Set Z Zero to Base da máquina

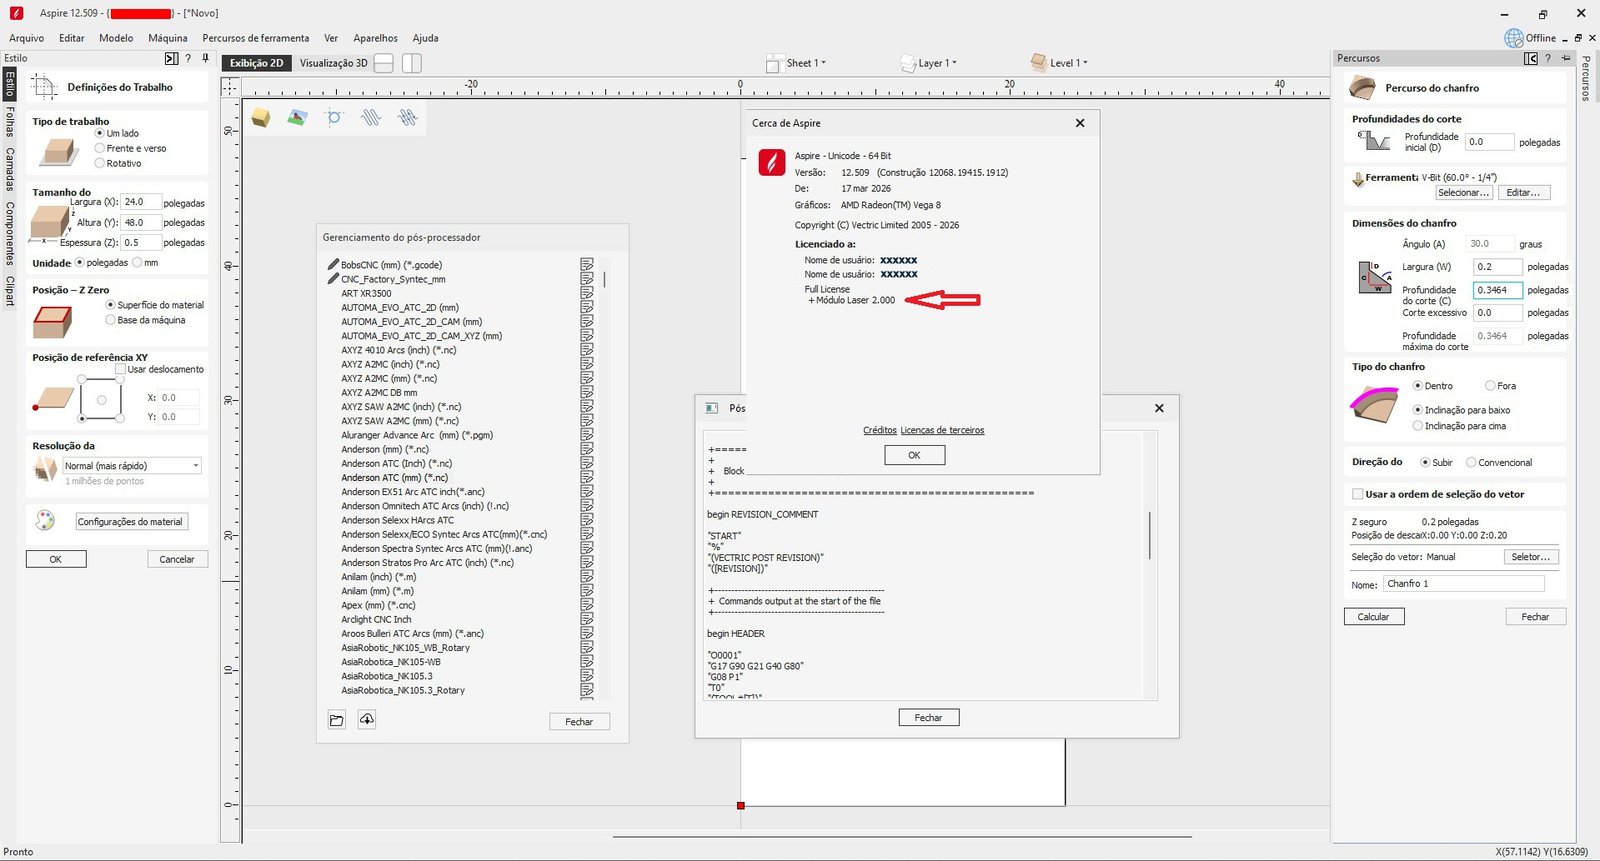click(111, 320)
